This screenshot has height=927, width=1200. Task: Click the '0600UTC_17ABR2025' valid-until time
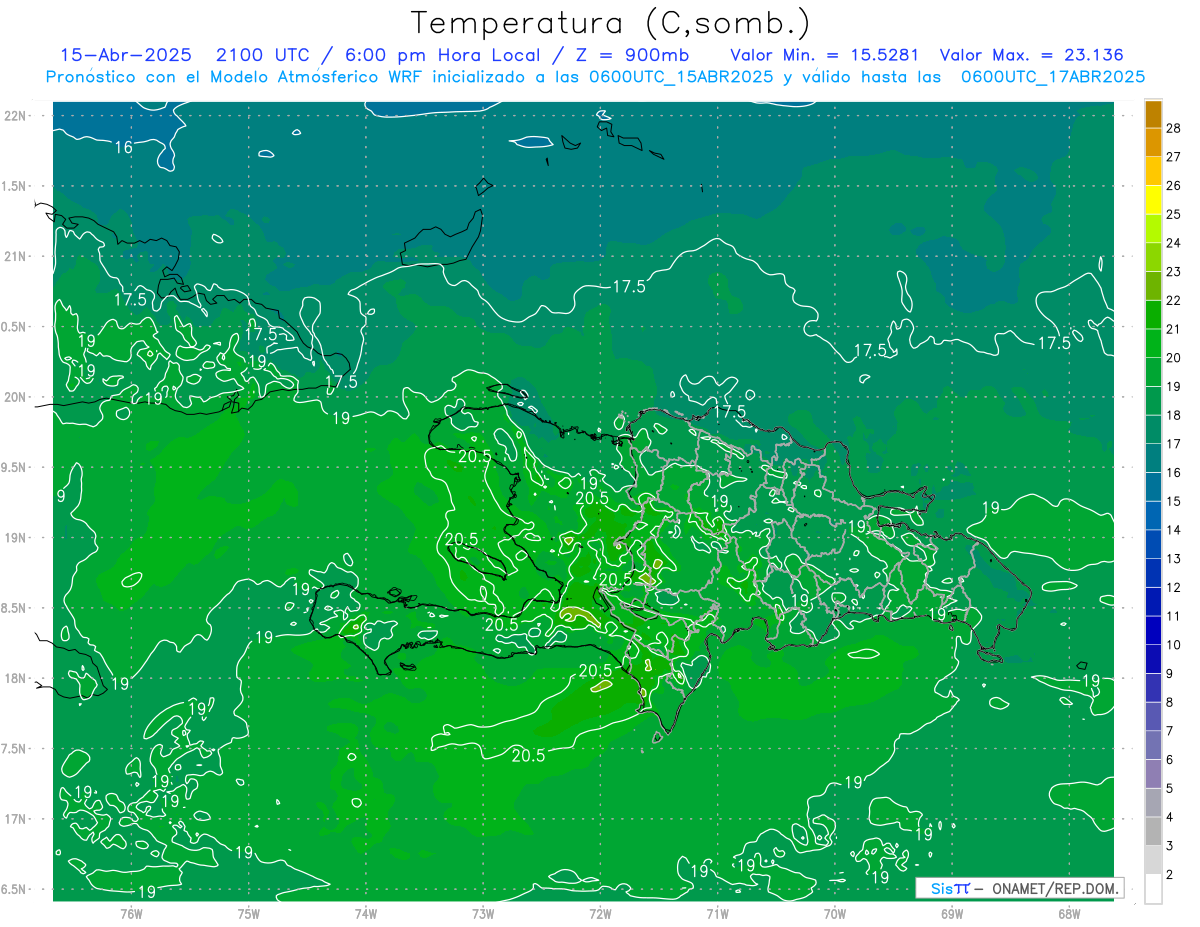tap(1053, 77)
